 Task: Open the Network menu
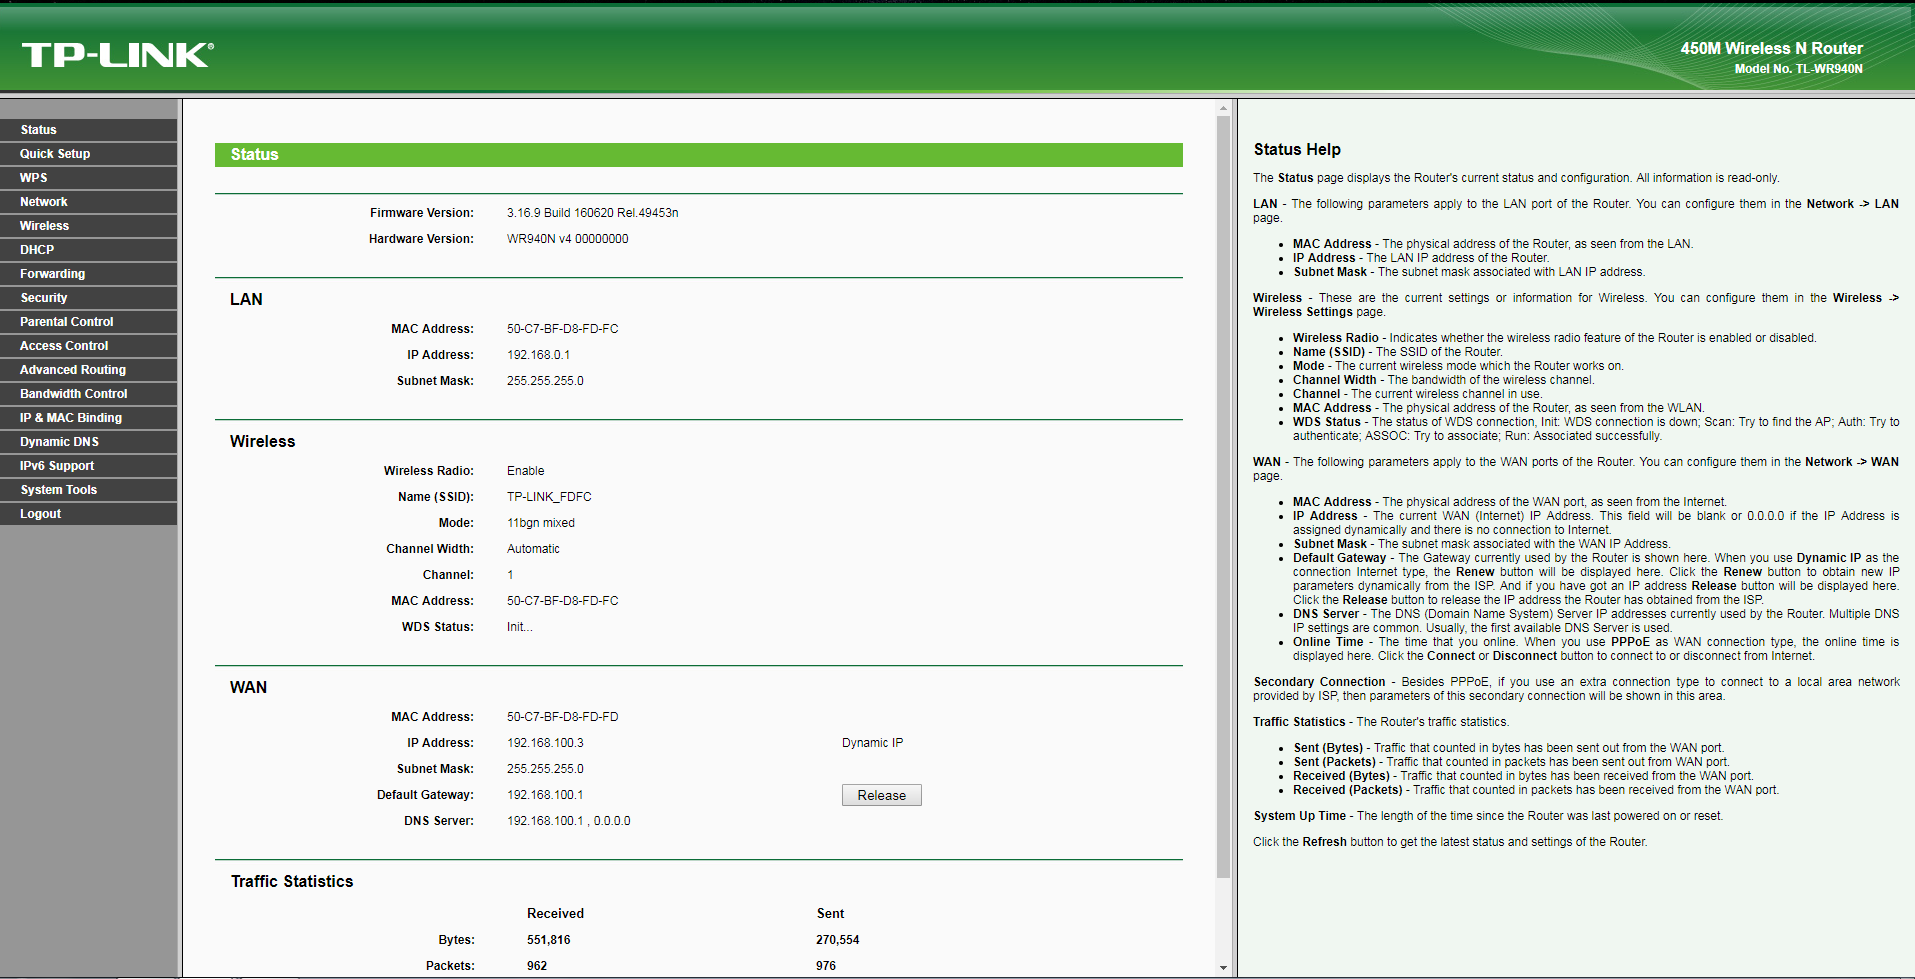tap(88, 202)
